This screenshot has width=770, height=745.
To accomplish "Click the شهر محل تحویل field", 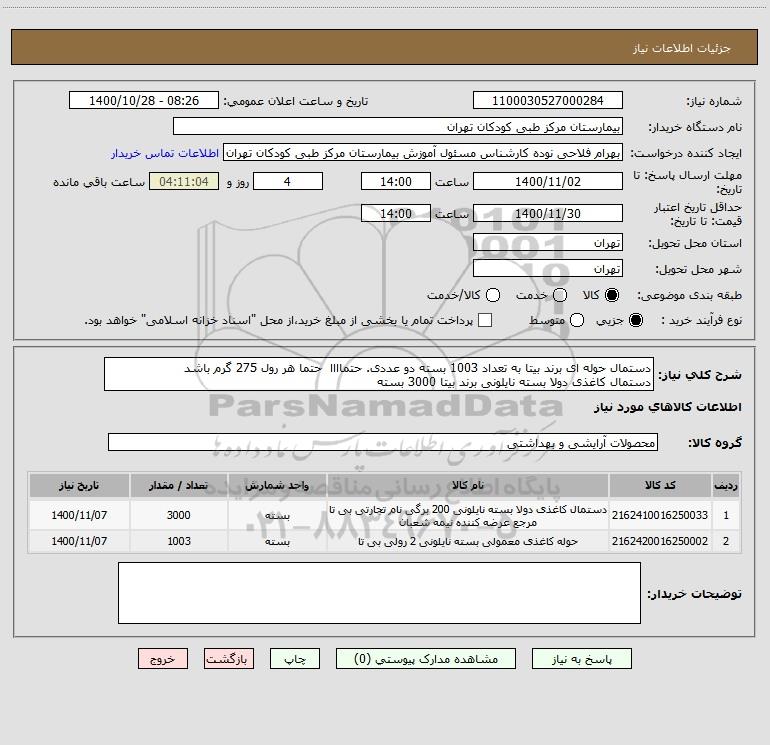I will tap(547, 269).
